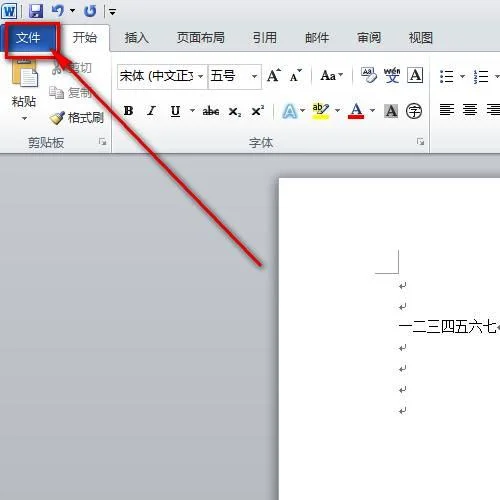This screenshot has width=500, height=500.
Task: Click the Phonetic Guide wén icon
Action: pos(392,75)
